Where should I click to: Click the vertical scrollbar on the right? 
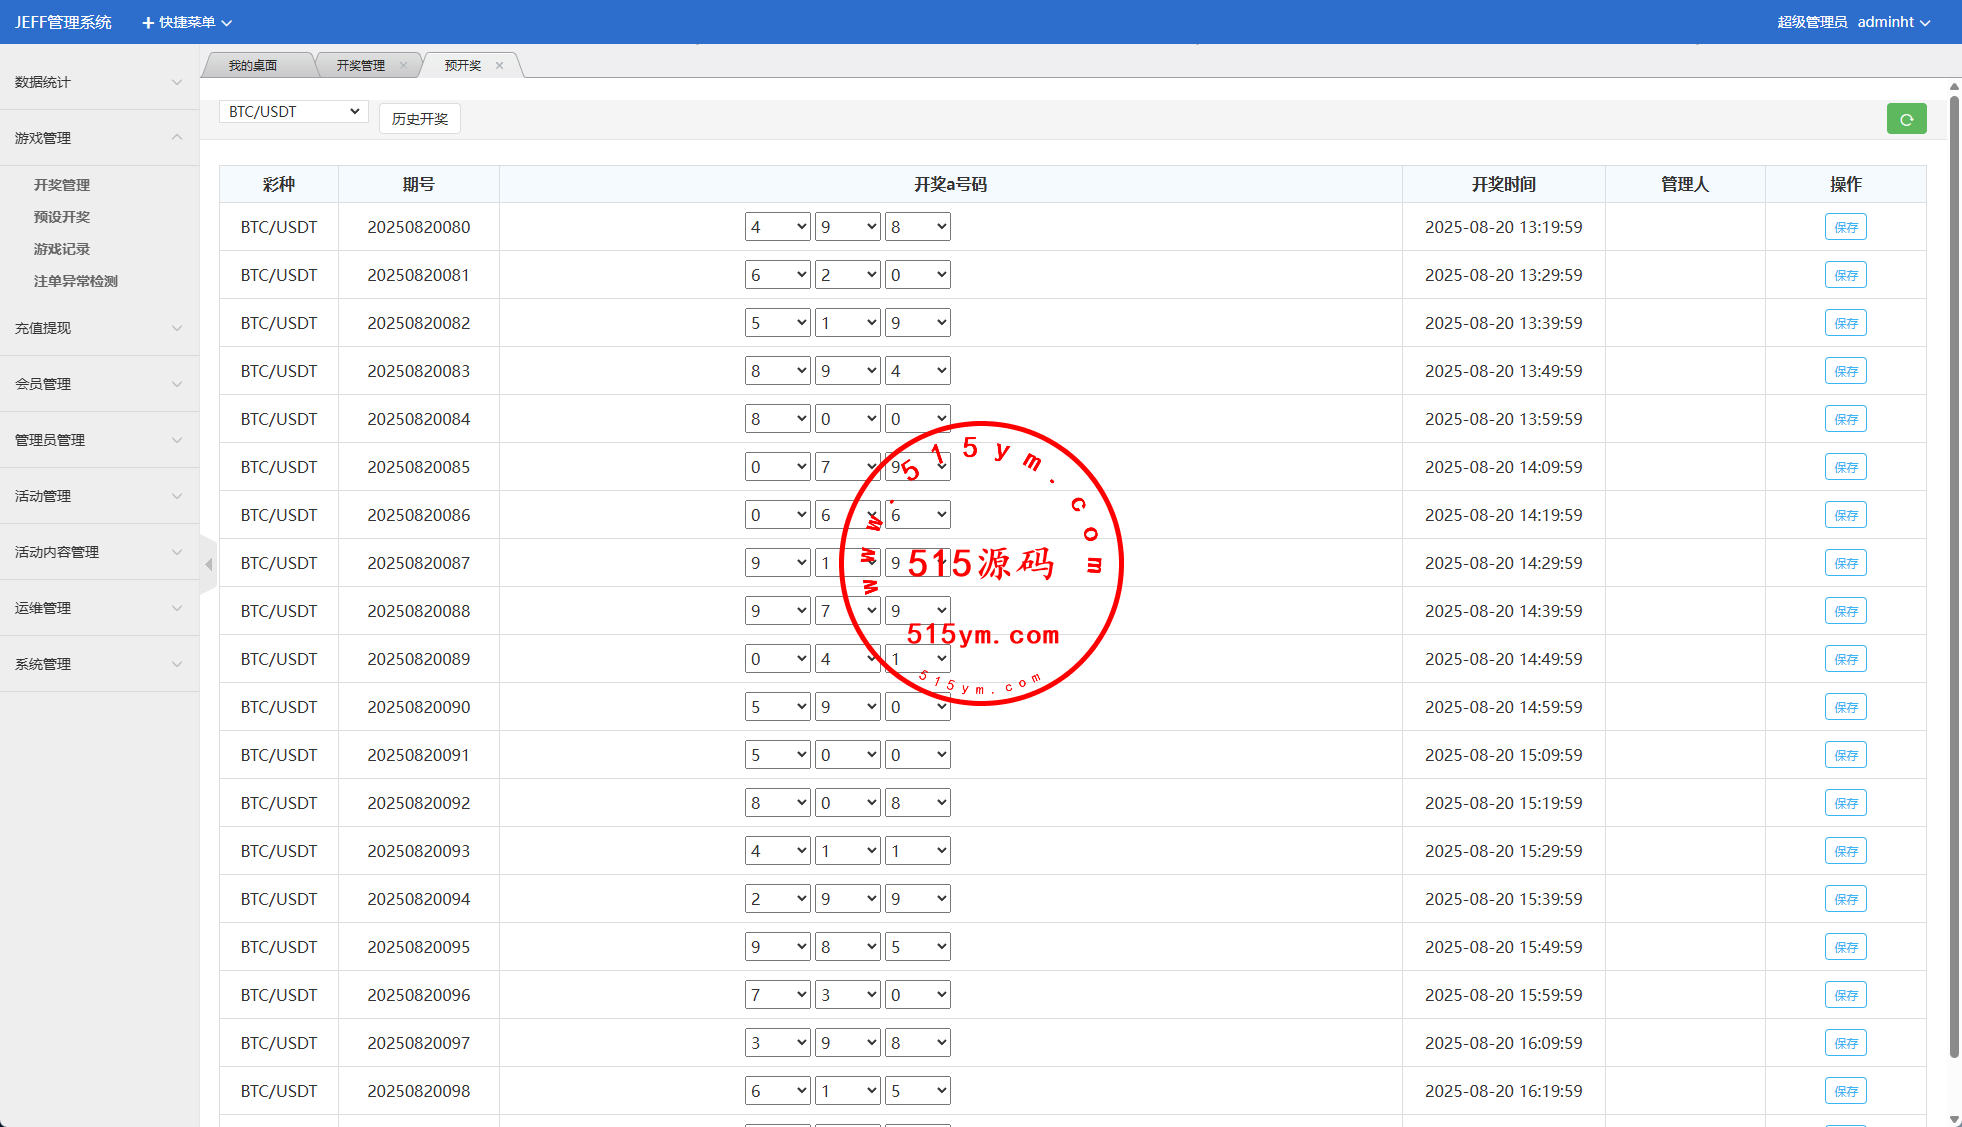pos(1954,575)
